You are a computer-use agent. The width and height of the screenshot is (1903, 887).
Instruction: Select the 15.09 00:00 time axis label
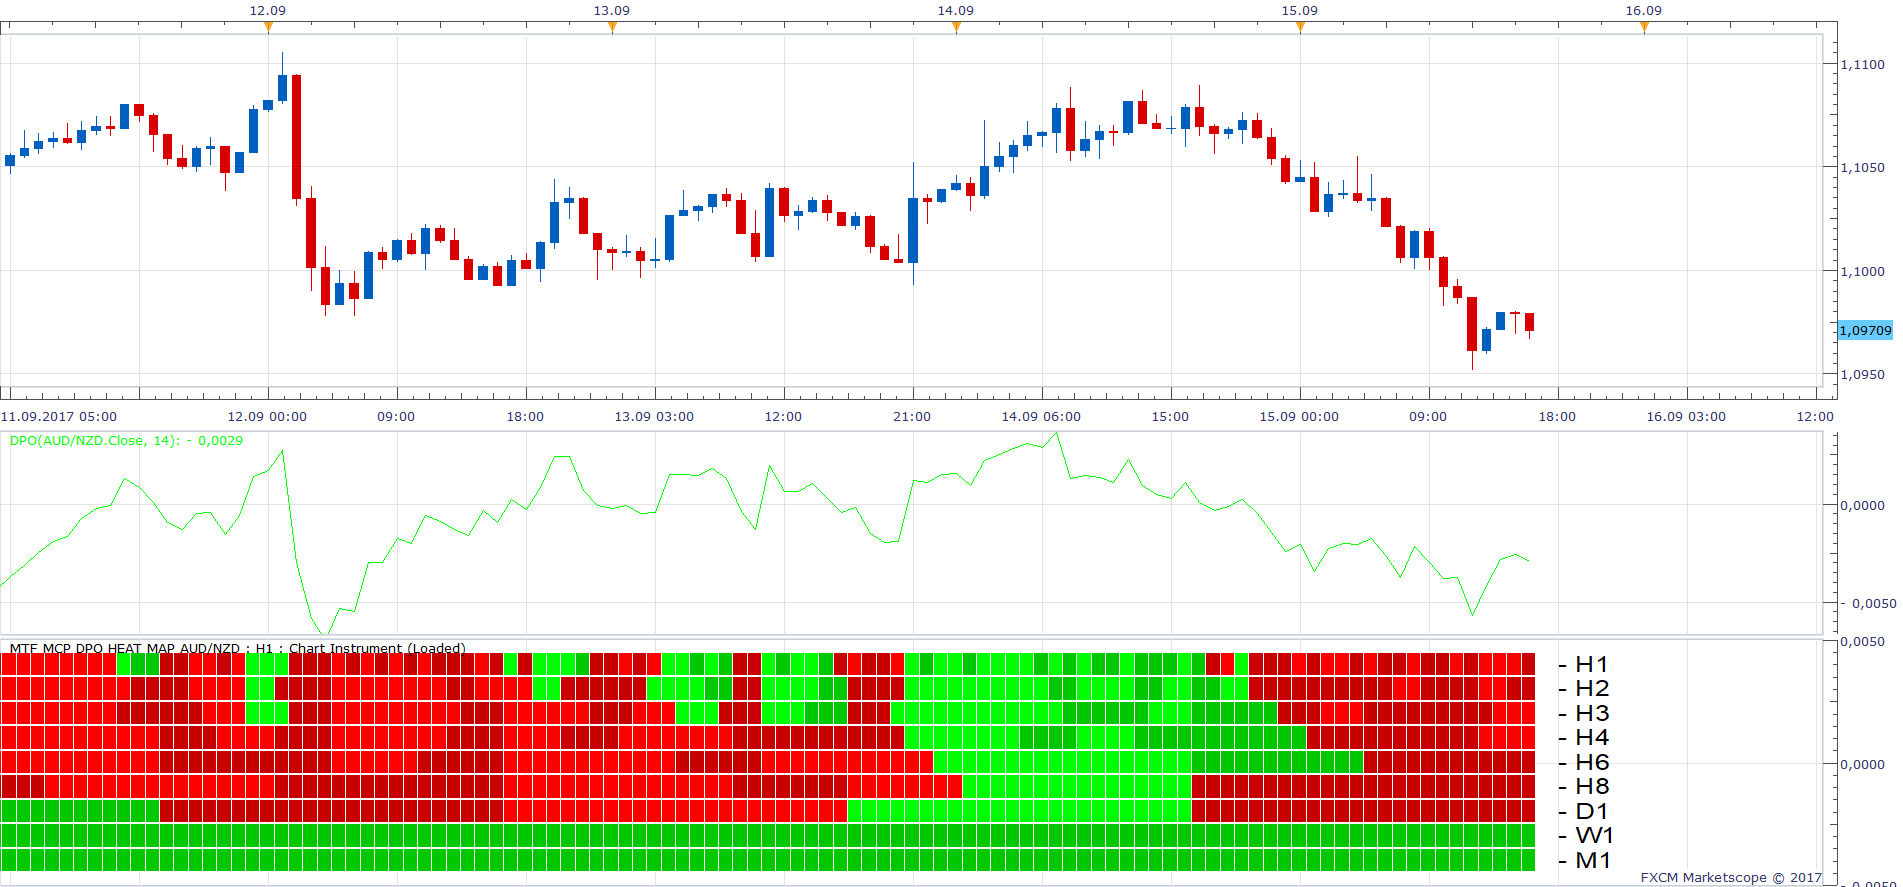tap(1299, 416)
